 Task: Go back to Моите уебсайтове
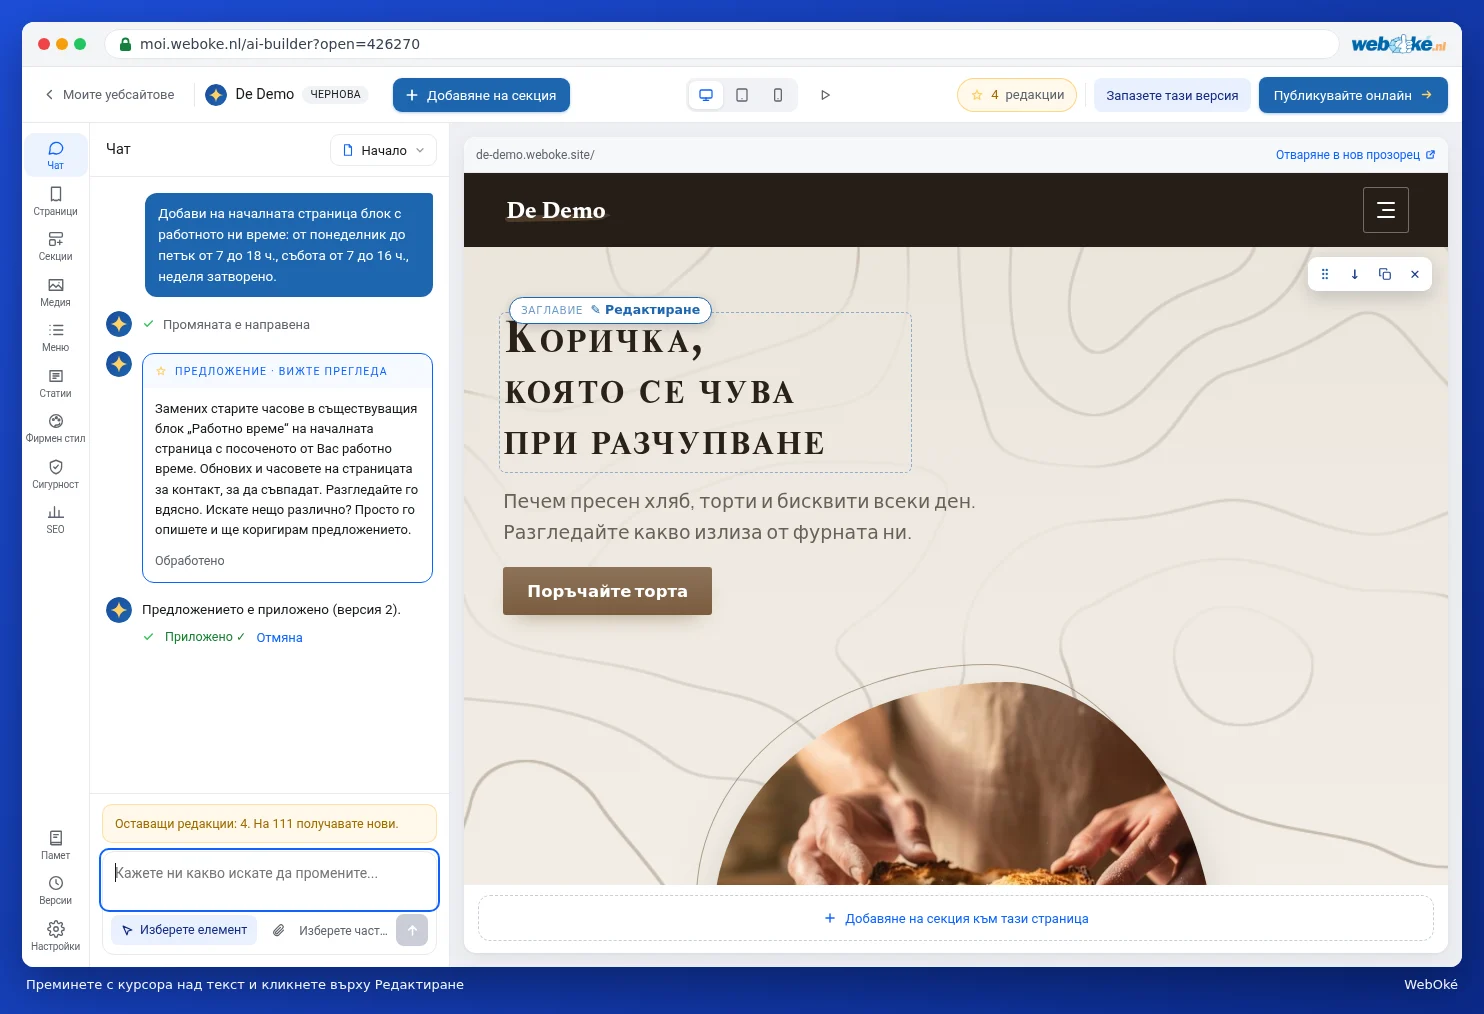109,95
